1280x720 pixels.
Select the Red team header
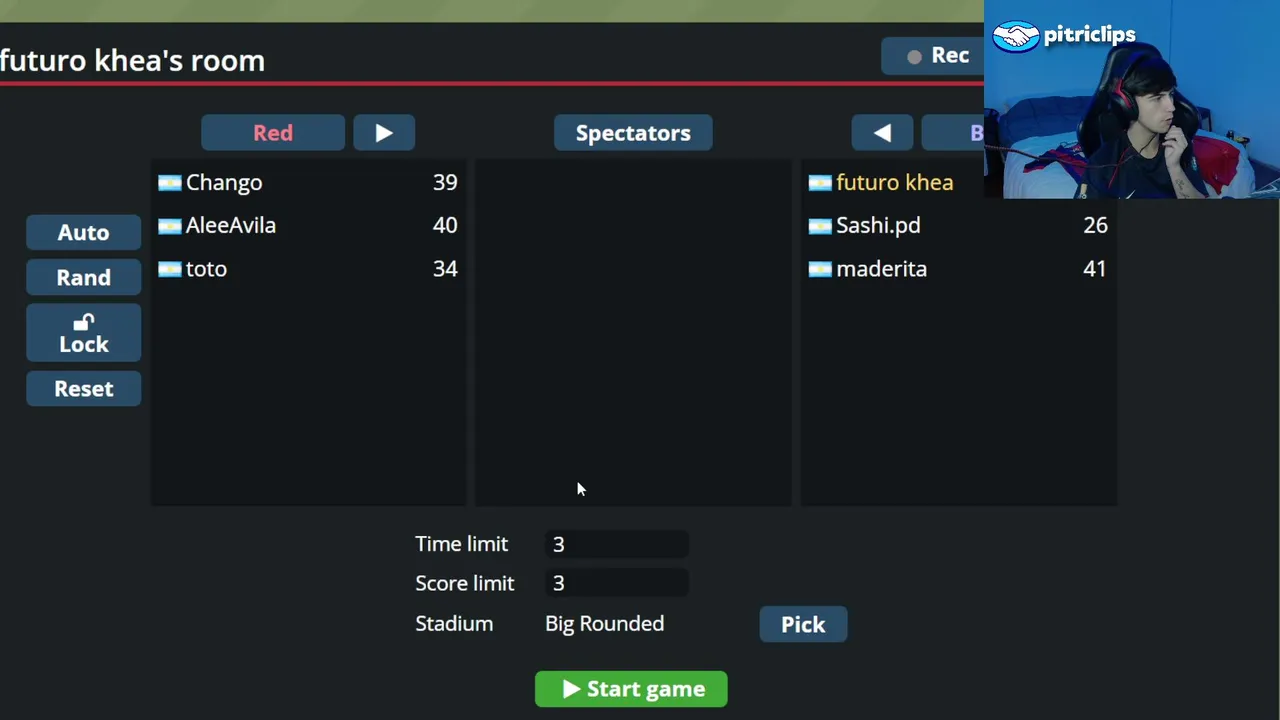coord(273,133)
